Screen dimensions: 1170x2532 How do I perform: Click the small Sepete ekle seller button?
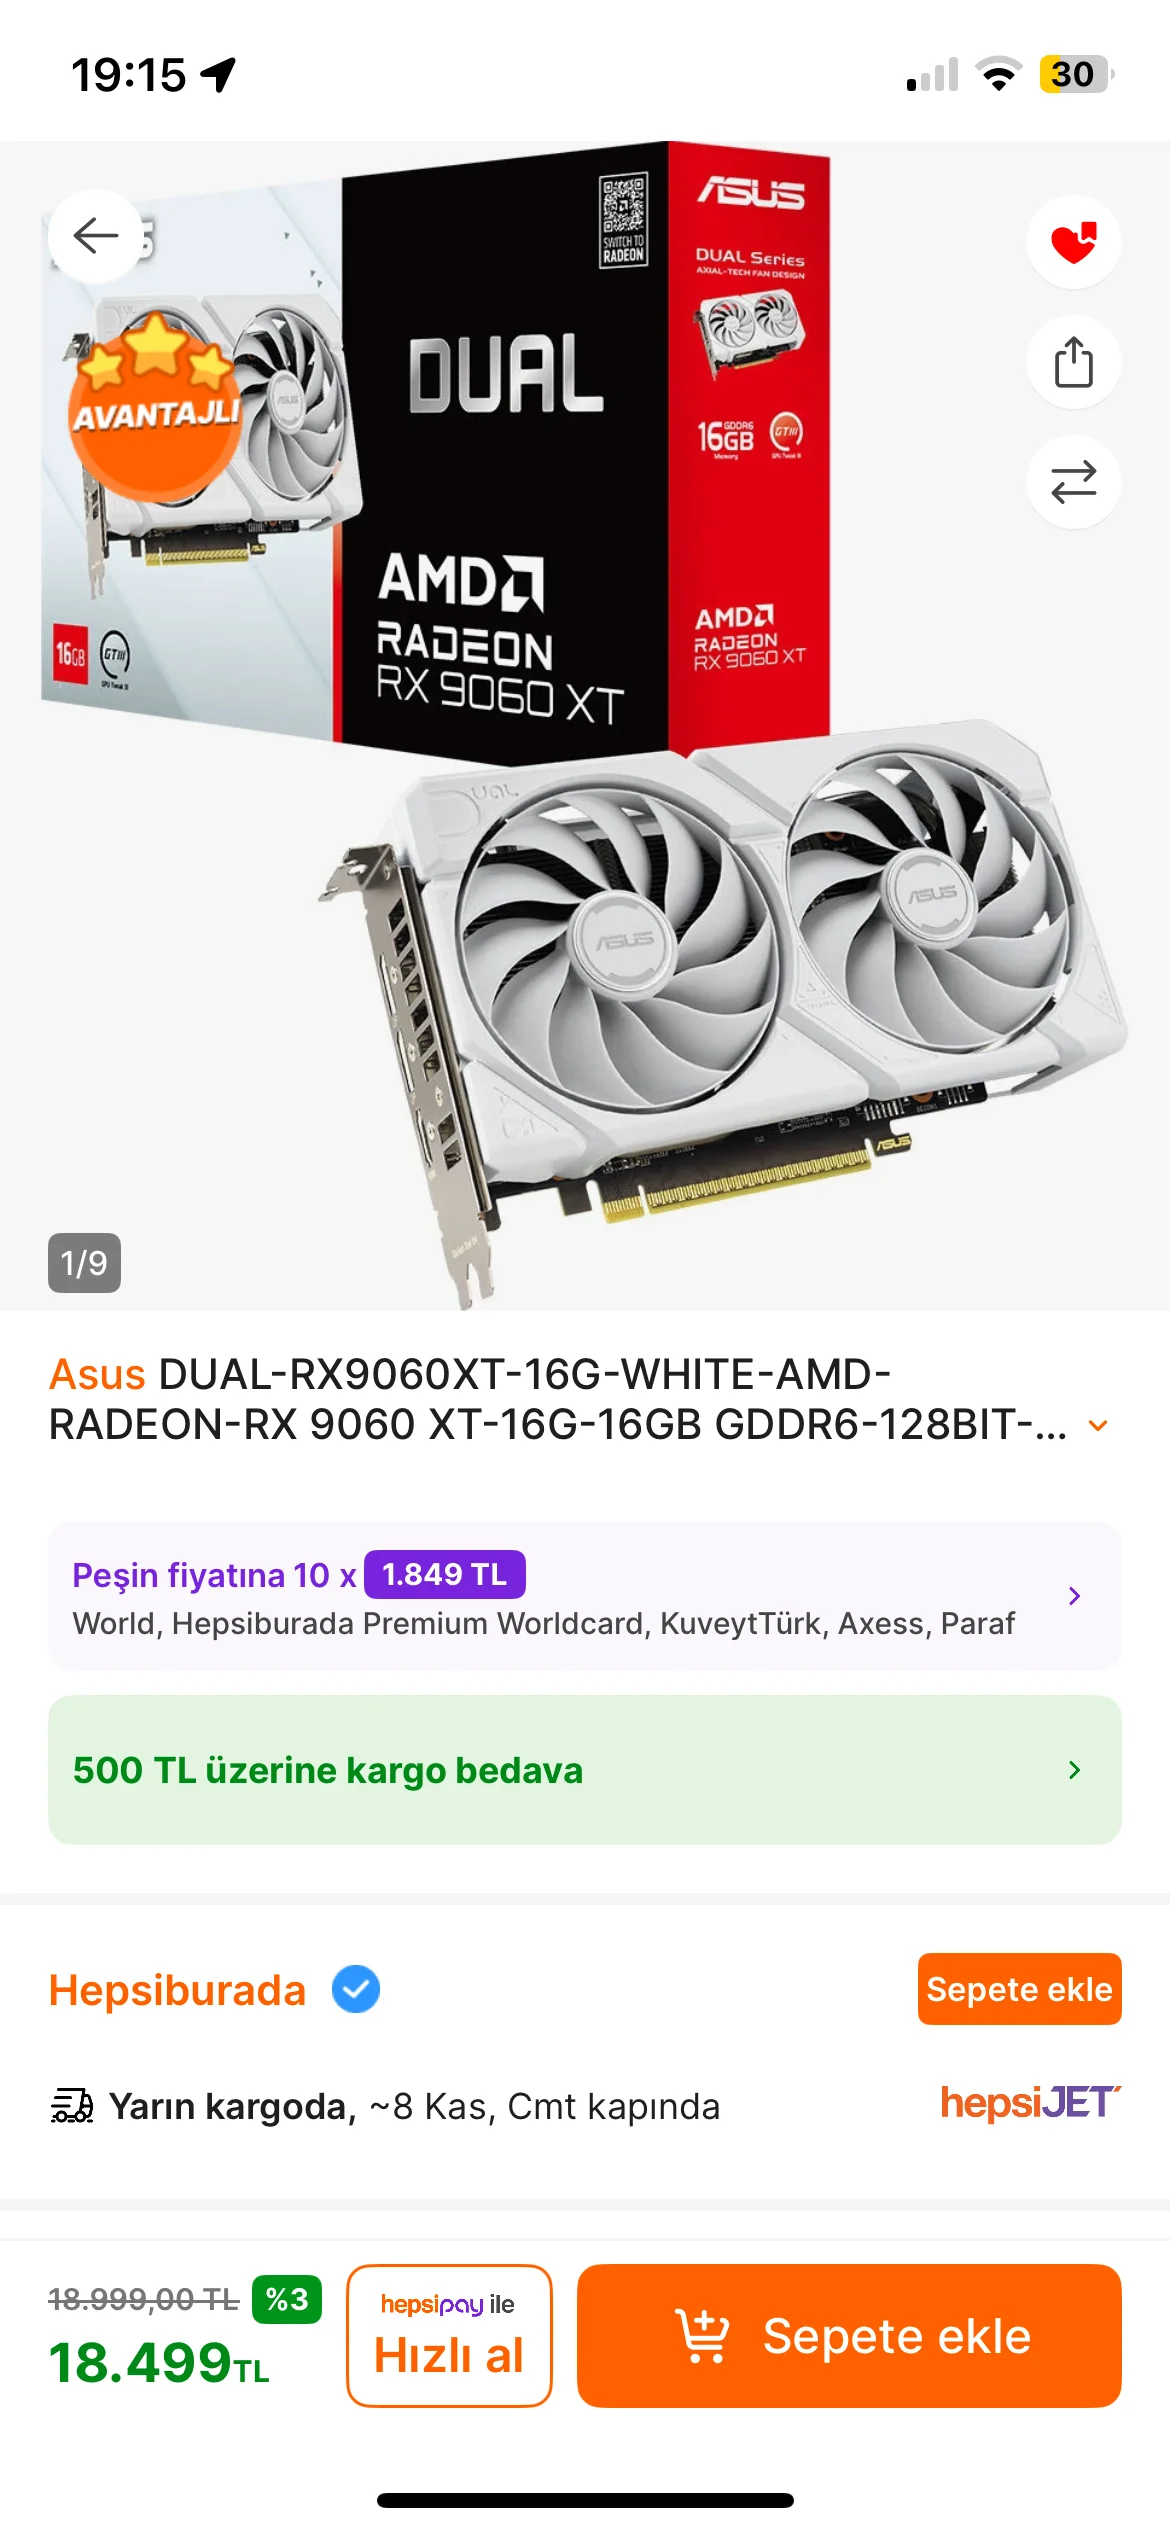(1019, 1989)
